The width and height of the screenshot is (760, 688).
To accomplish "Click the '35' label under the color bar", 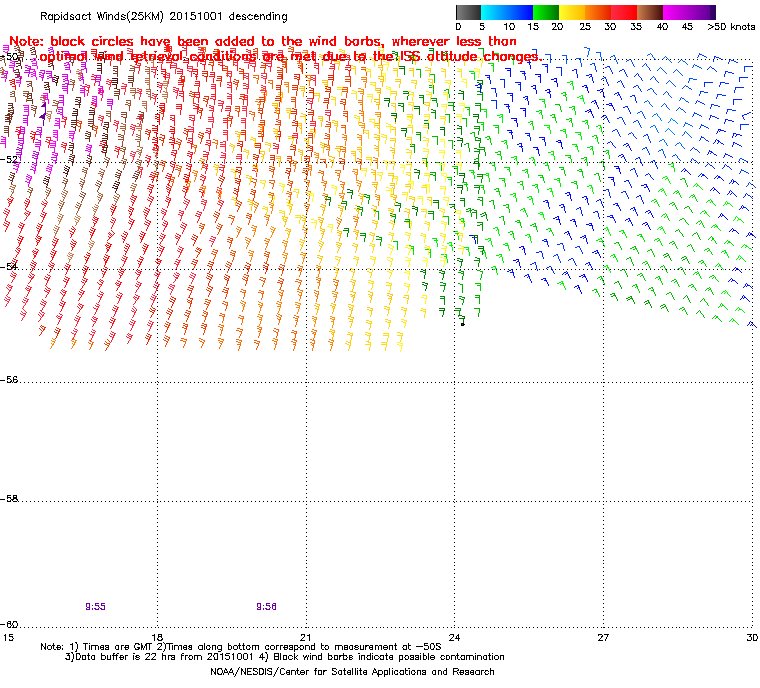I will pos(636,27).
